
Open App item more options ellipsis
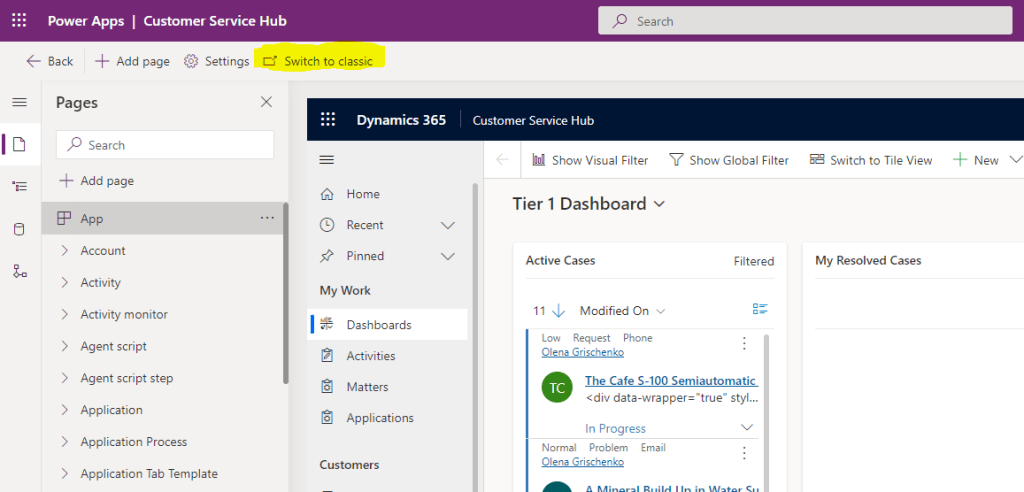(267, 218)
